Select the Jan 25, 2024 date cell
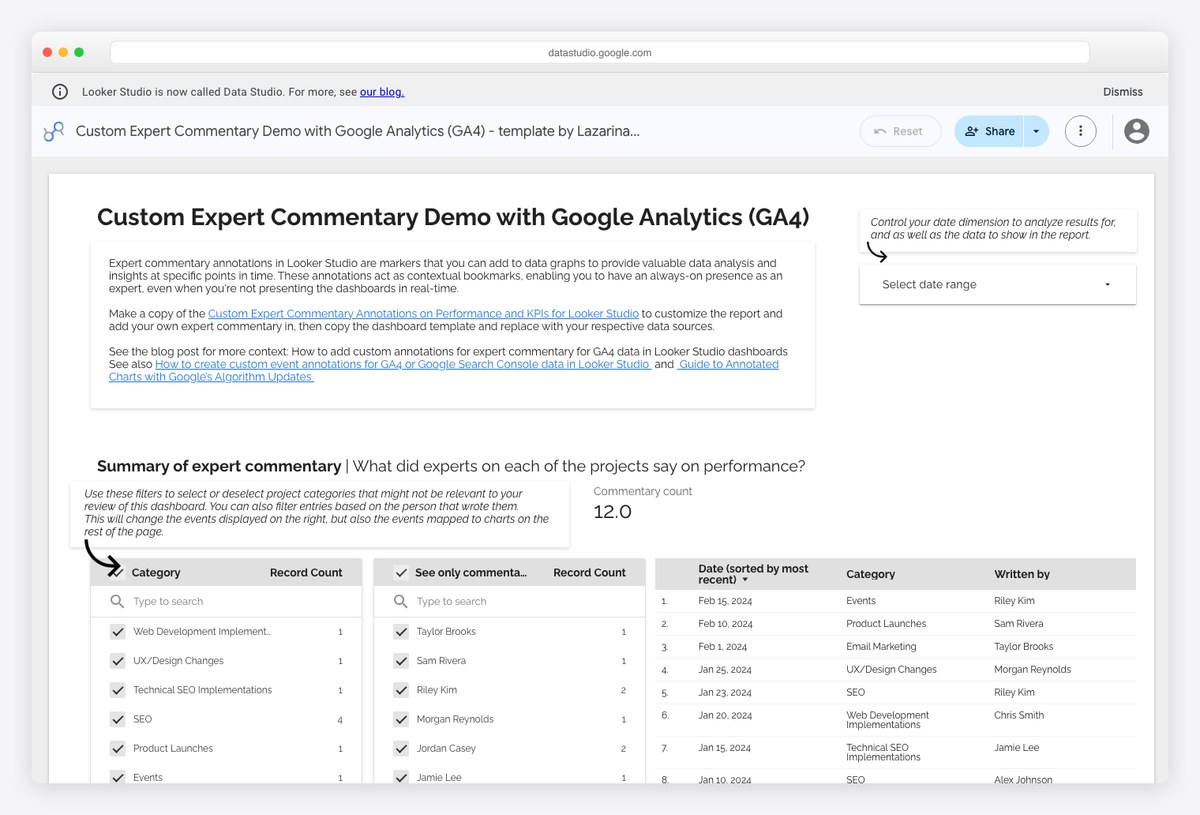Image resolution: width=1200 pixels, height=815 pixels. pyautogui.click(x=725, y=670)
